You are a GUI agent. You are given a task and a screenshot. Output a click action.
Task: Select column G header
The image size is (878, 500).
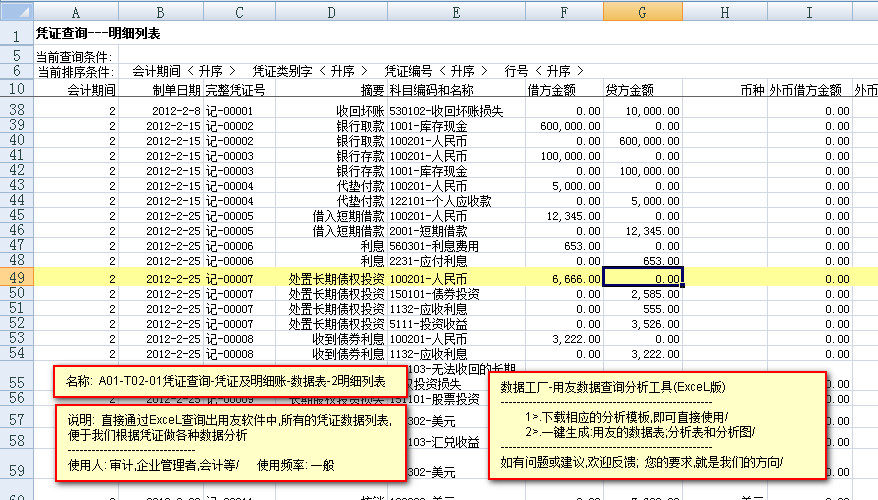pyautogui.click(x=643, y=10)
